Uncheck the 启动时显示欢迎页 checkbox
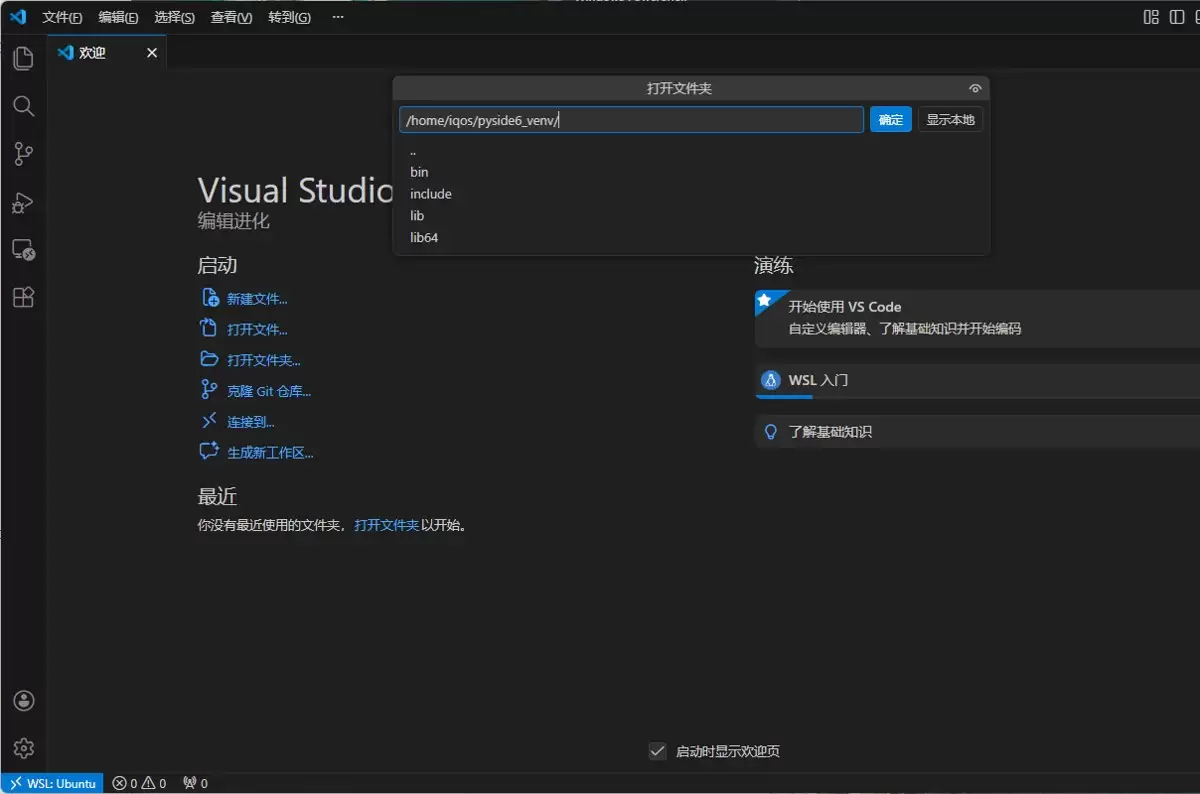Image resolution: width=1200 pixels, height=794 pixels. 657,751
